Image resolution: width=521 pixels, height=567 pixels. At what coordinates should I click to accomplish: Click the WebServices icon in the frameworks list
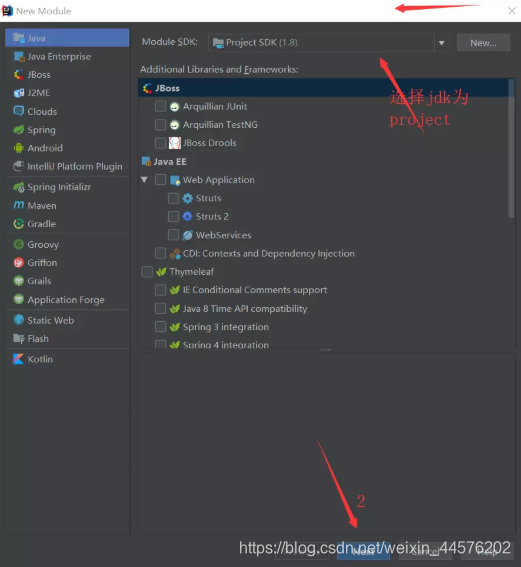coord(187,235)
